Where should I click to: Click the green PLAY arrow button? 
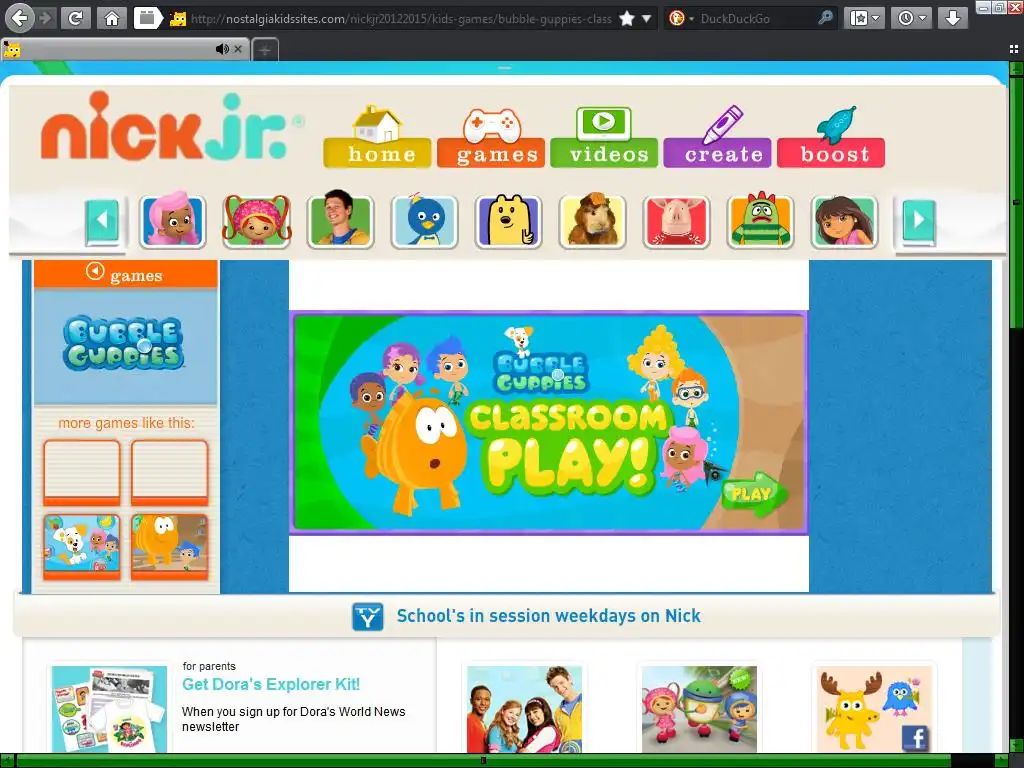[754, 494]
